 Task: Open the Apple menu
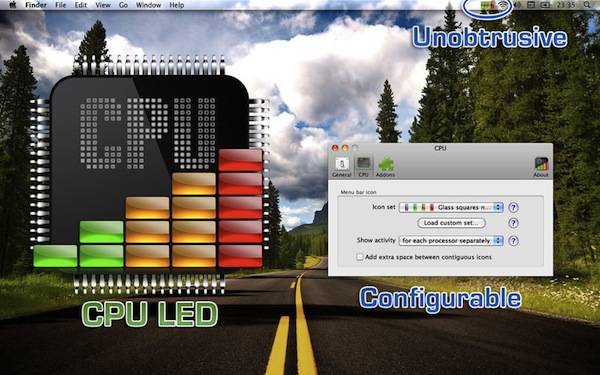[x=13, y=5]
